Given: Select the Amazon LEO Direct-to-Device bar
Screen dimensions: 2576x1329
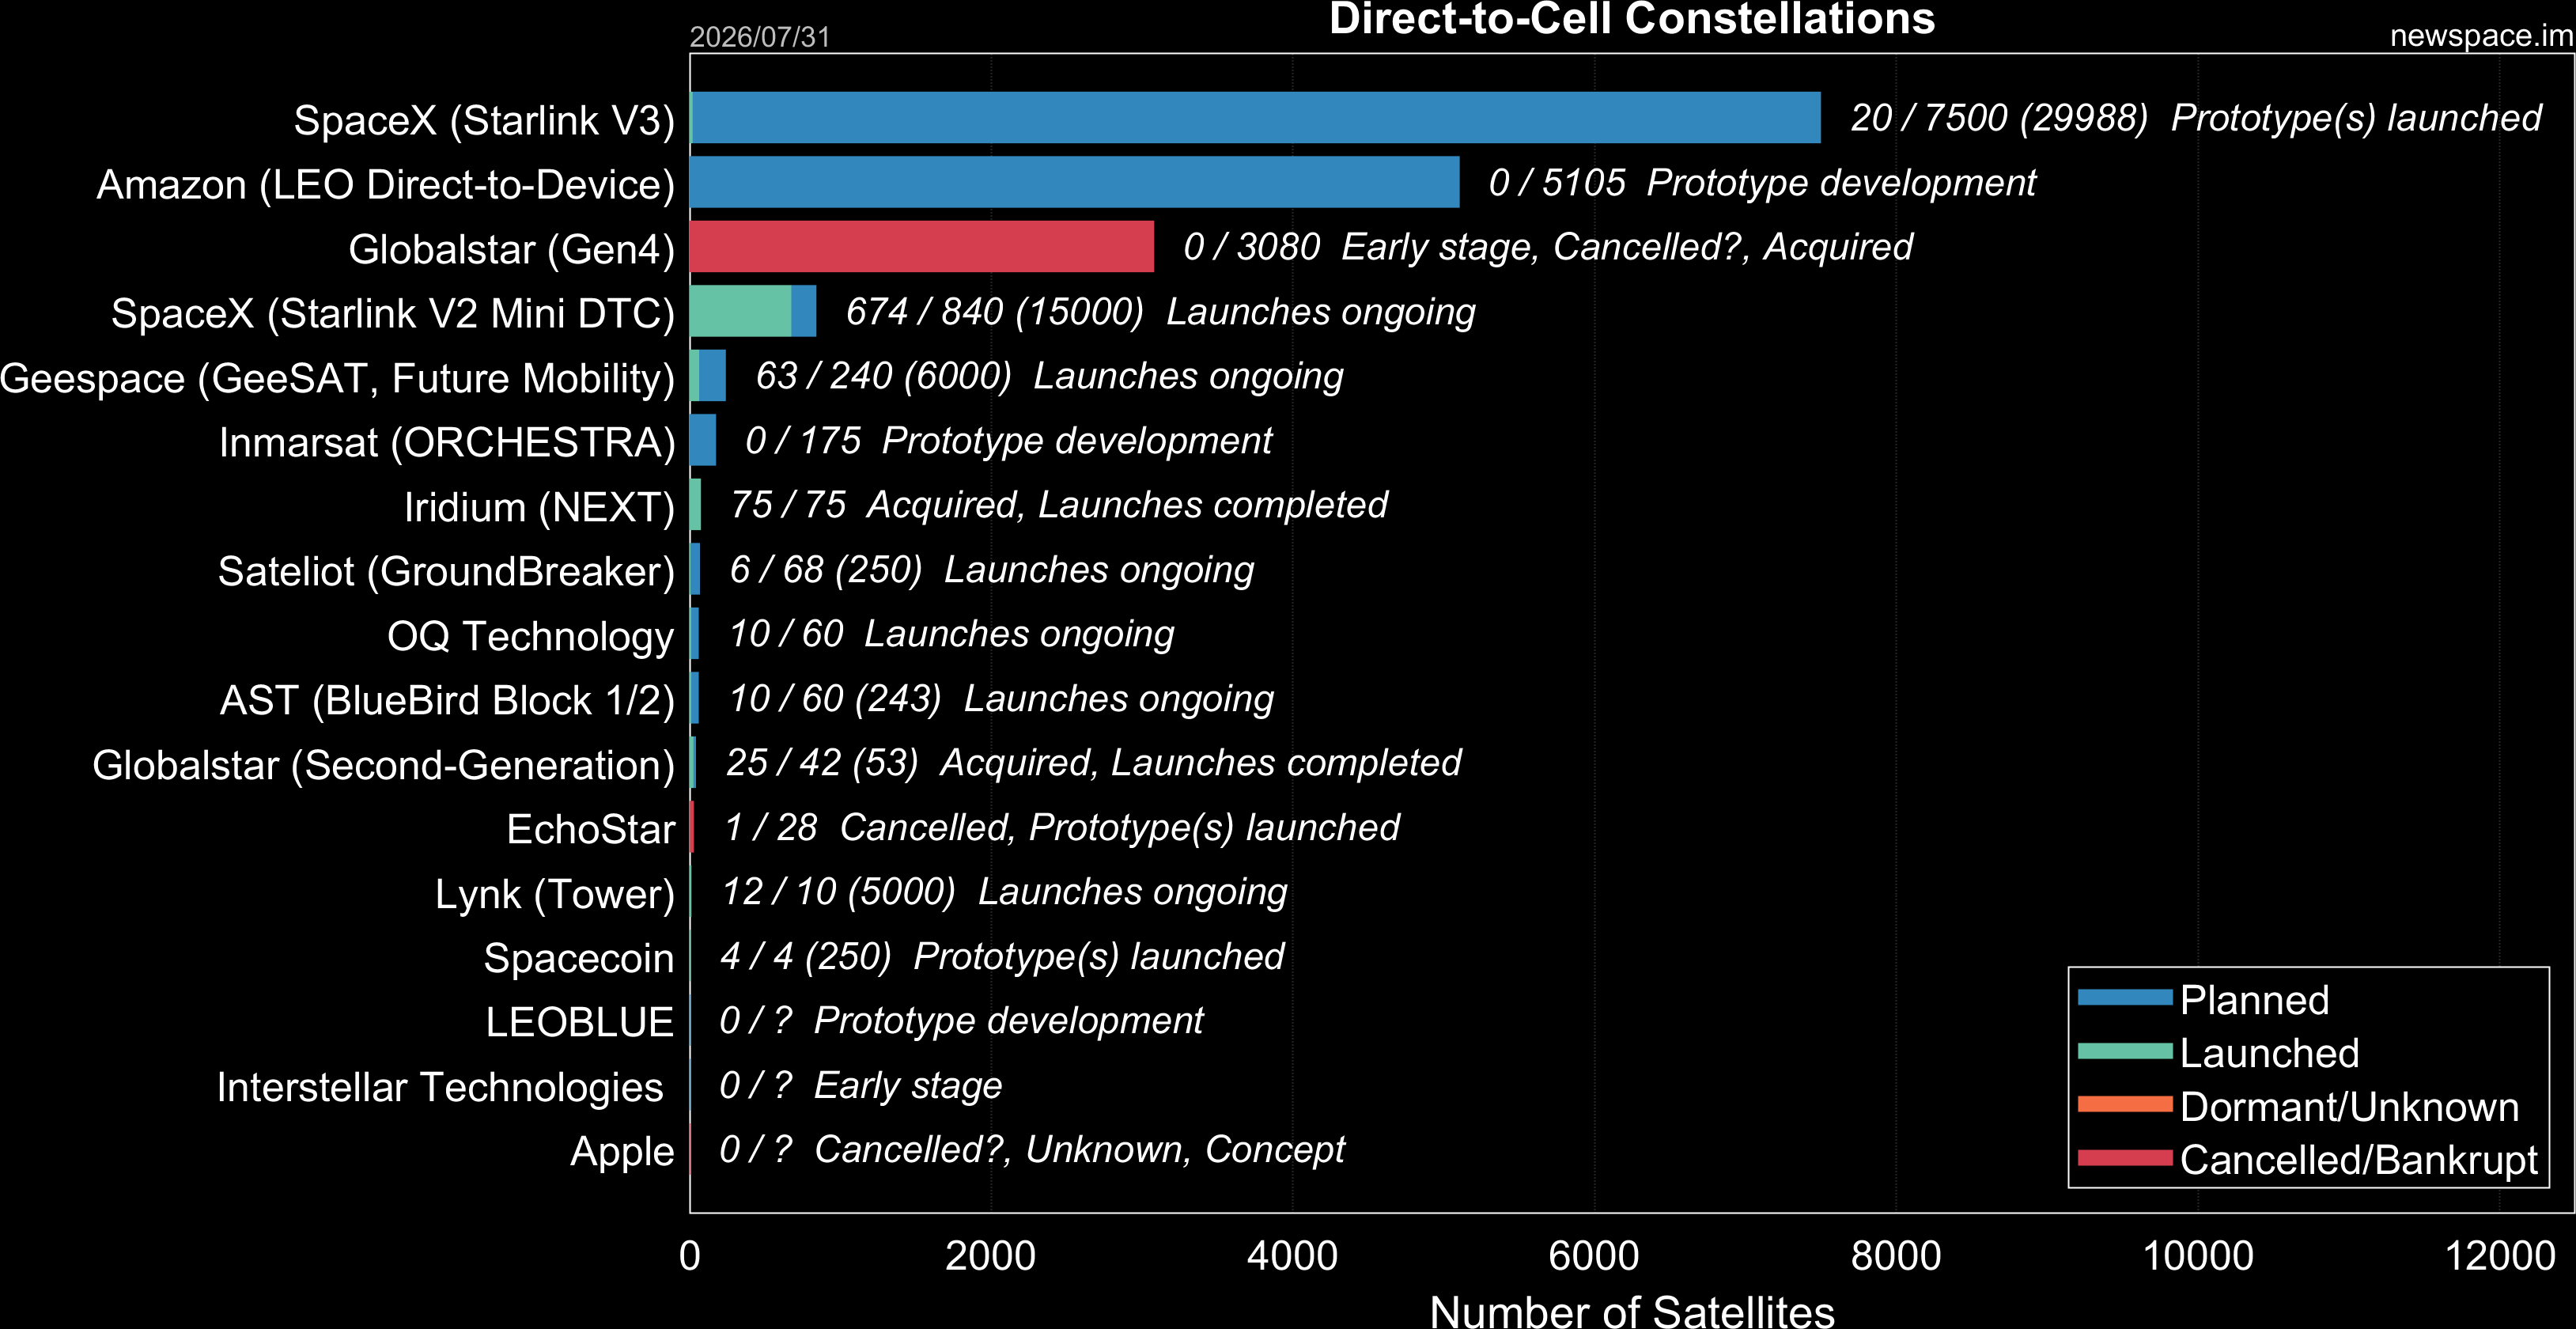Looking at the screenshot, I should tap(1075, 182).
